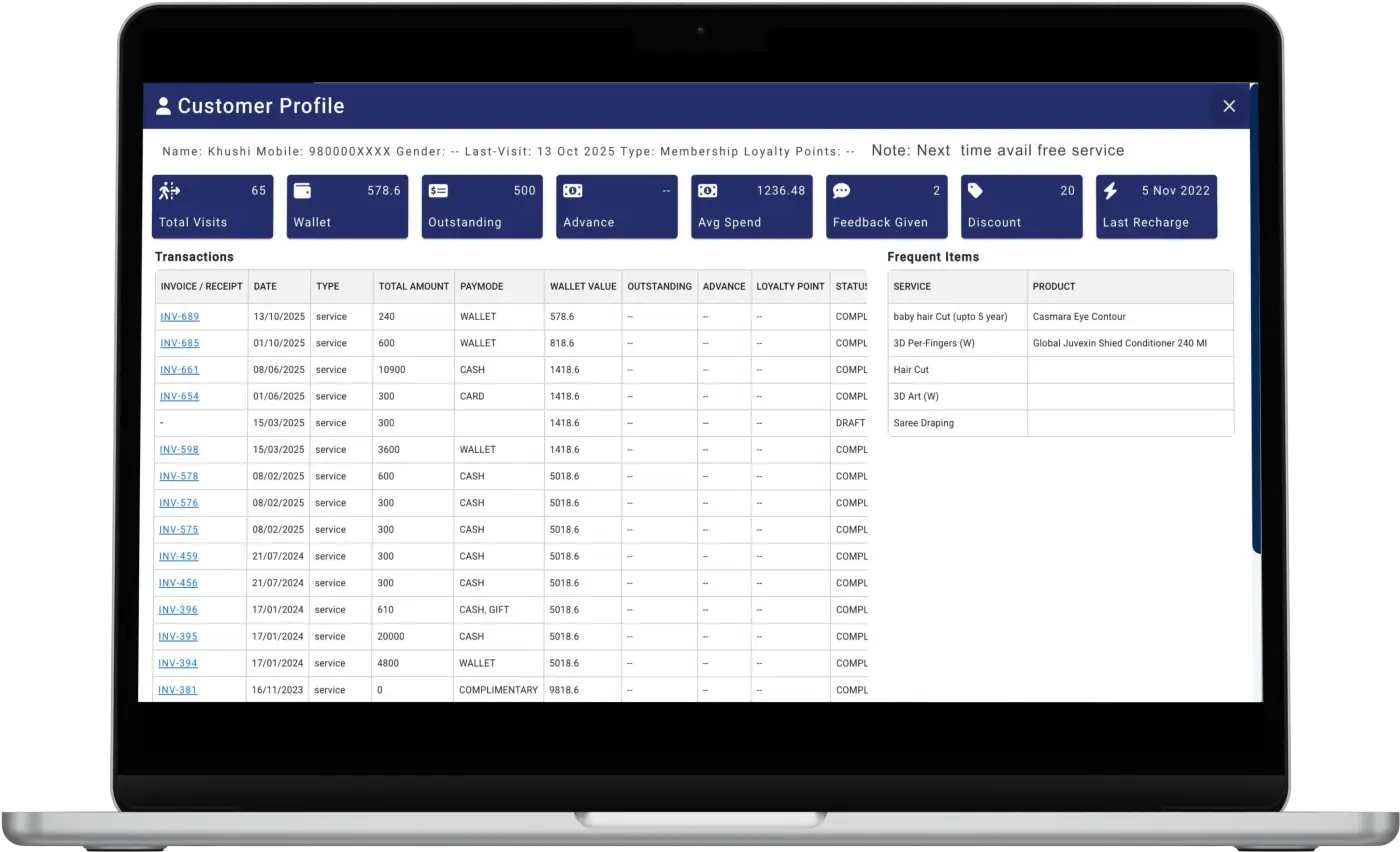Click the user icon beside Customer Profile
1400x852 pixels.
pos(164,106)
